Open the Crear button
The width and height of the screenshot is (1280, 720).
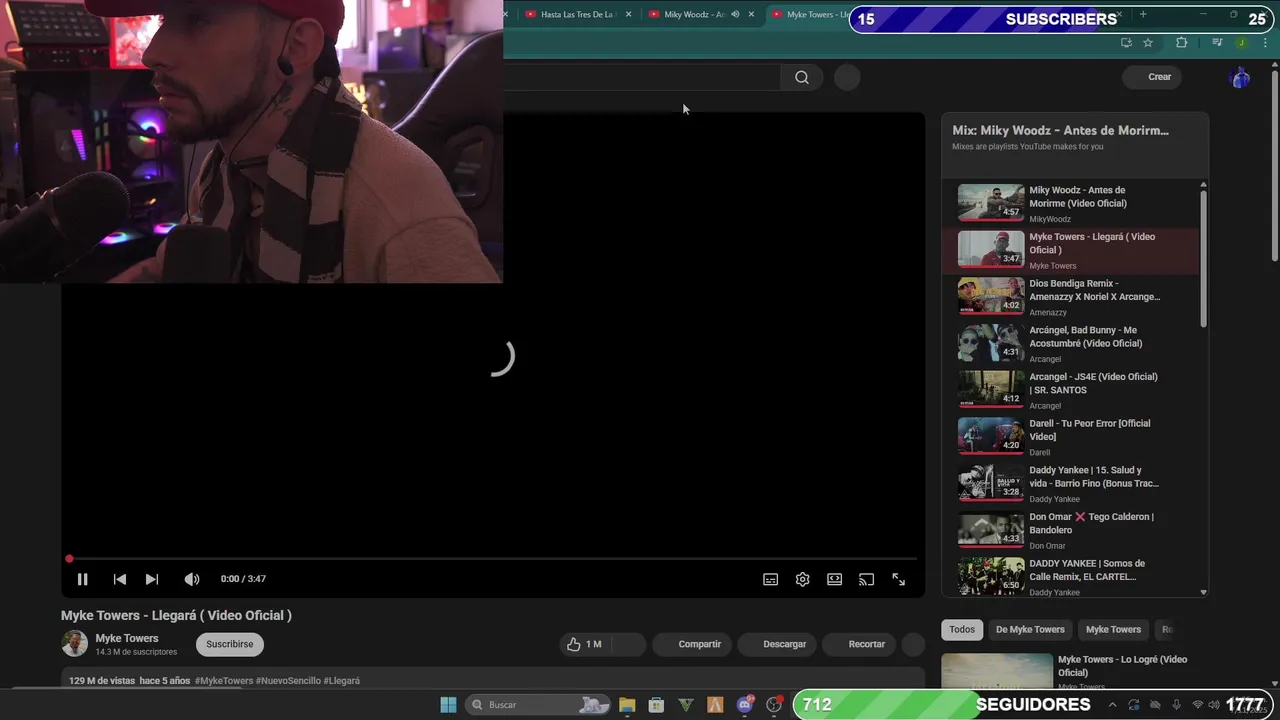pyautogui.click(x=1152, y=77)
